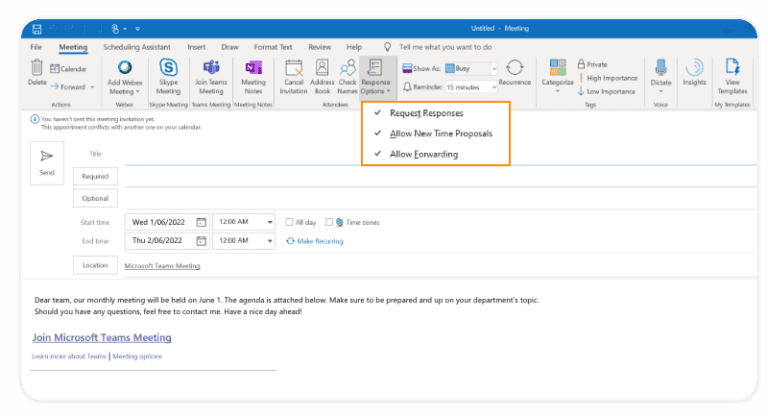The image size is (768, 416).
Task: Click the Dictate microphone icon
Action: [661, 67]
